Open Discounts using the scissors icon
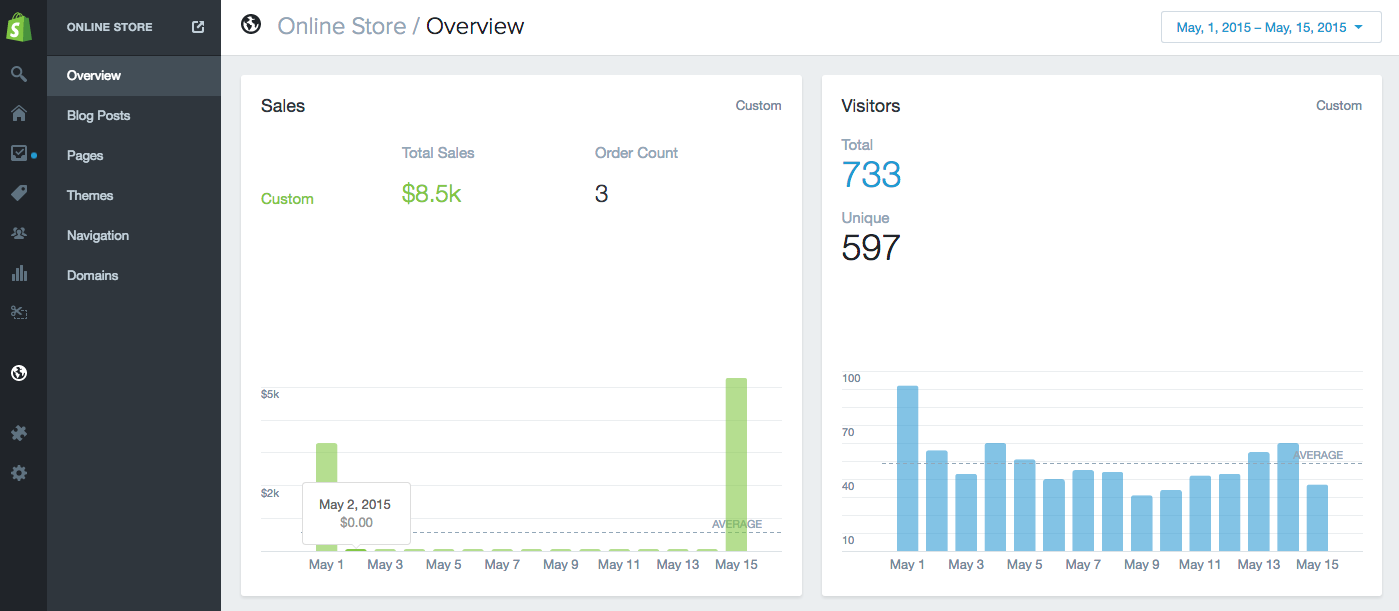 20,312
